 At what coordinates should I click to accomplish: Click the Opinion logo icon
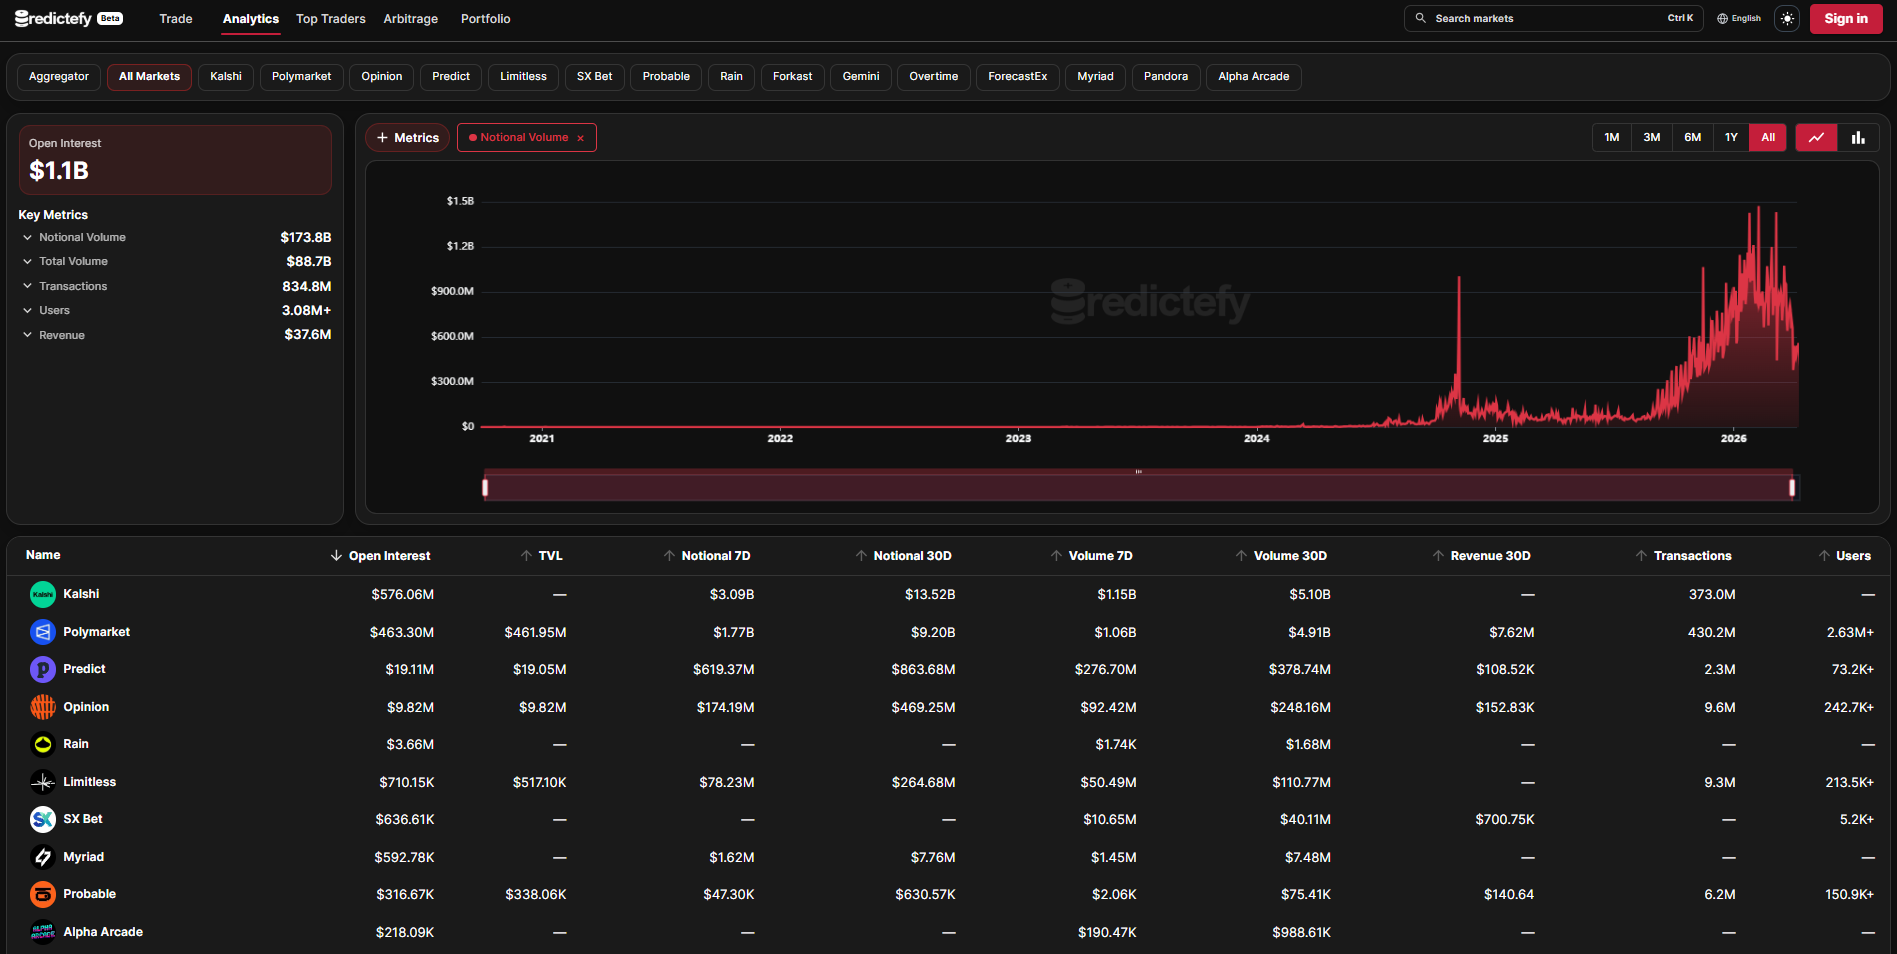(x=43, y=707)
